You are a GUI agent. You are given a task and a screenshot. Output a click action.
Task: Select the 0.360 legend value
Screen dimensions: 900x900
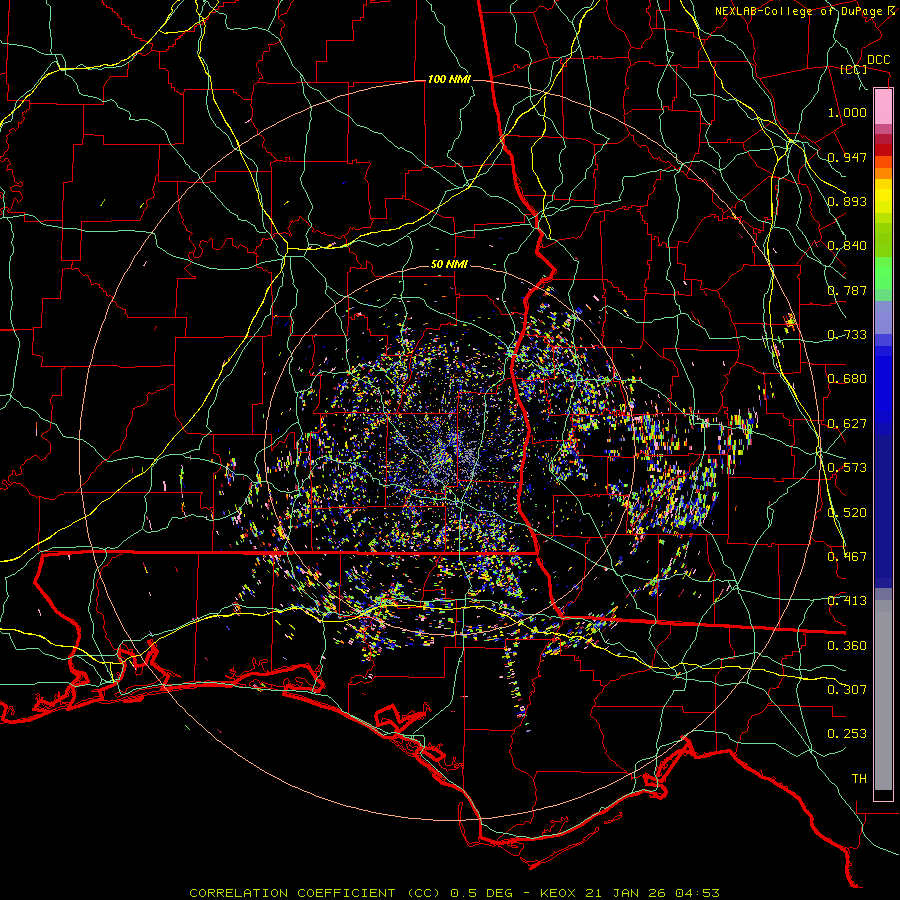847,646
